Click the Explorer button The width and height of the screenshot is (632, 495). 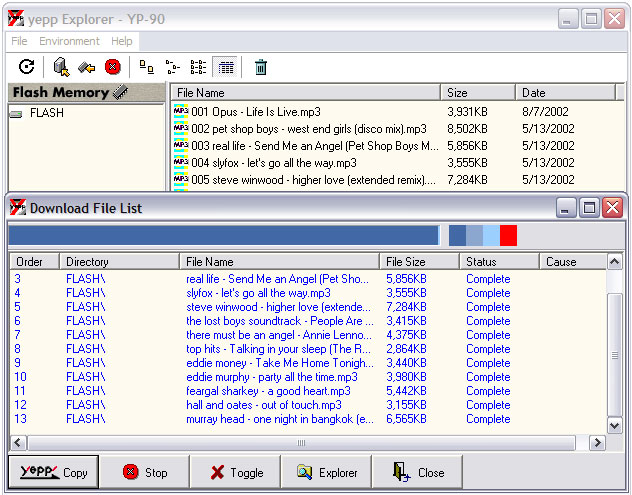[x=327, y=472]
